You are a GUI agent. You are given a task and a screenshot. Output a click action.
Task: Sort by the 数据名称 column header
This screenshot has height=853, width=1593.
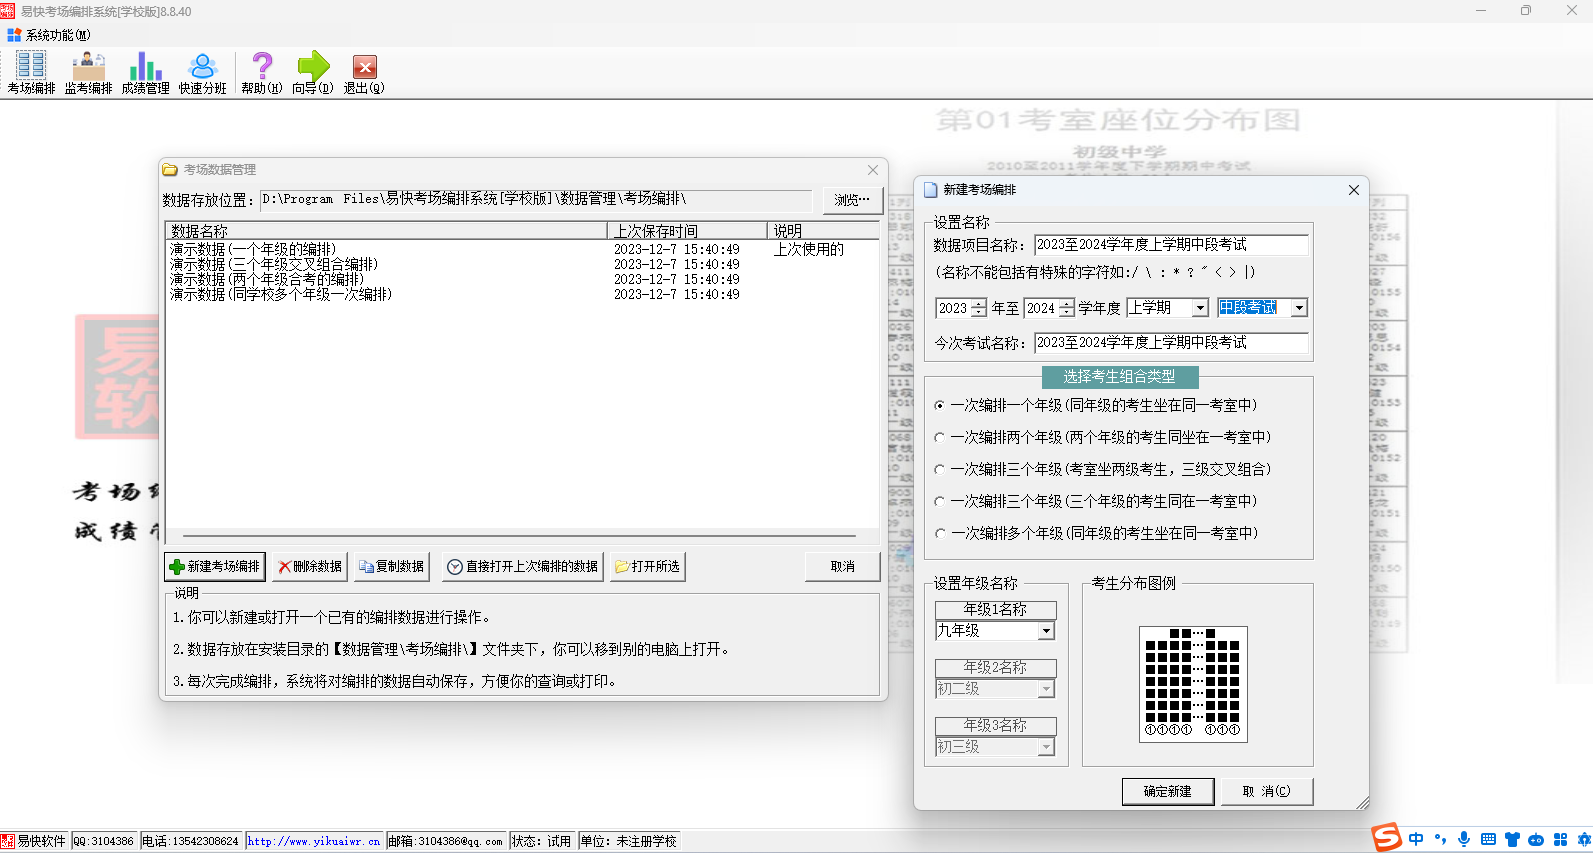[x=386, y=231]
